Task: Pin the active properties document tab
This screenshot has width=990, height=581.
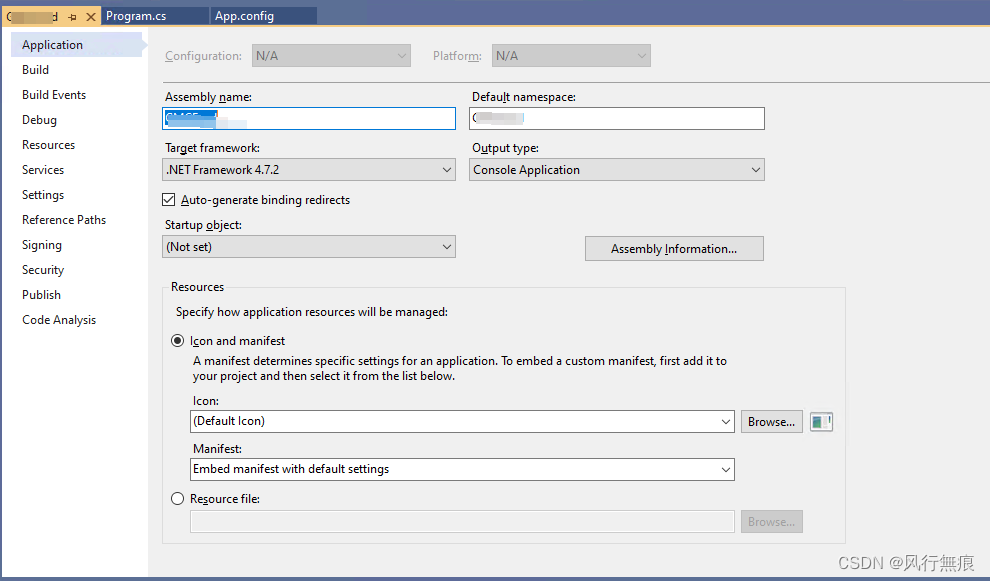Action: [72, 16]
